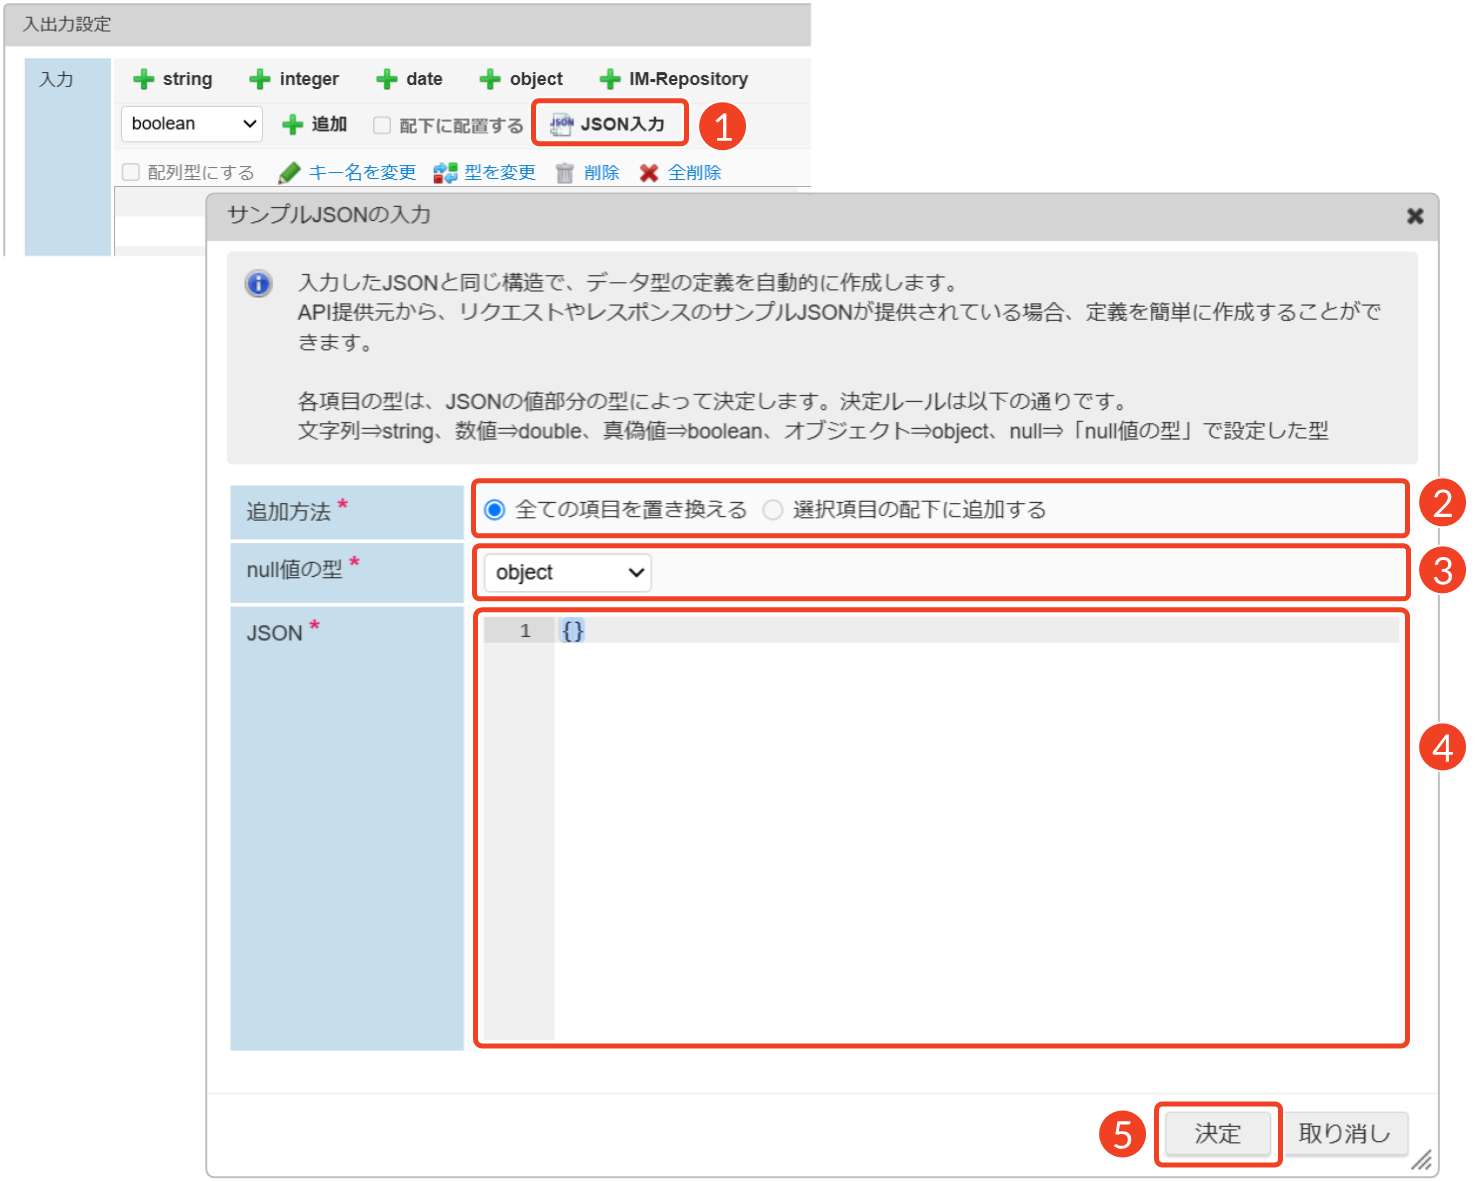This screenshot has height=1181, width=1484.
Task: Select 全ての項目を置き換える radio option
Action: [x=494, y=510]
